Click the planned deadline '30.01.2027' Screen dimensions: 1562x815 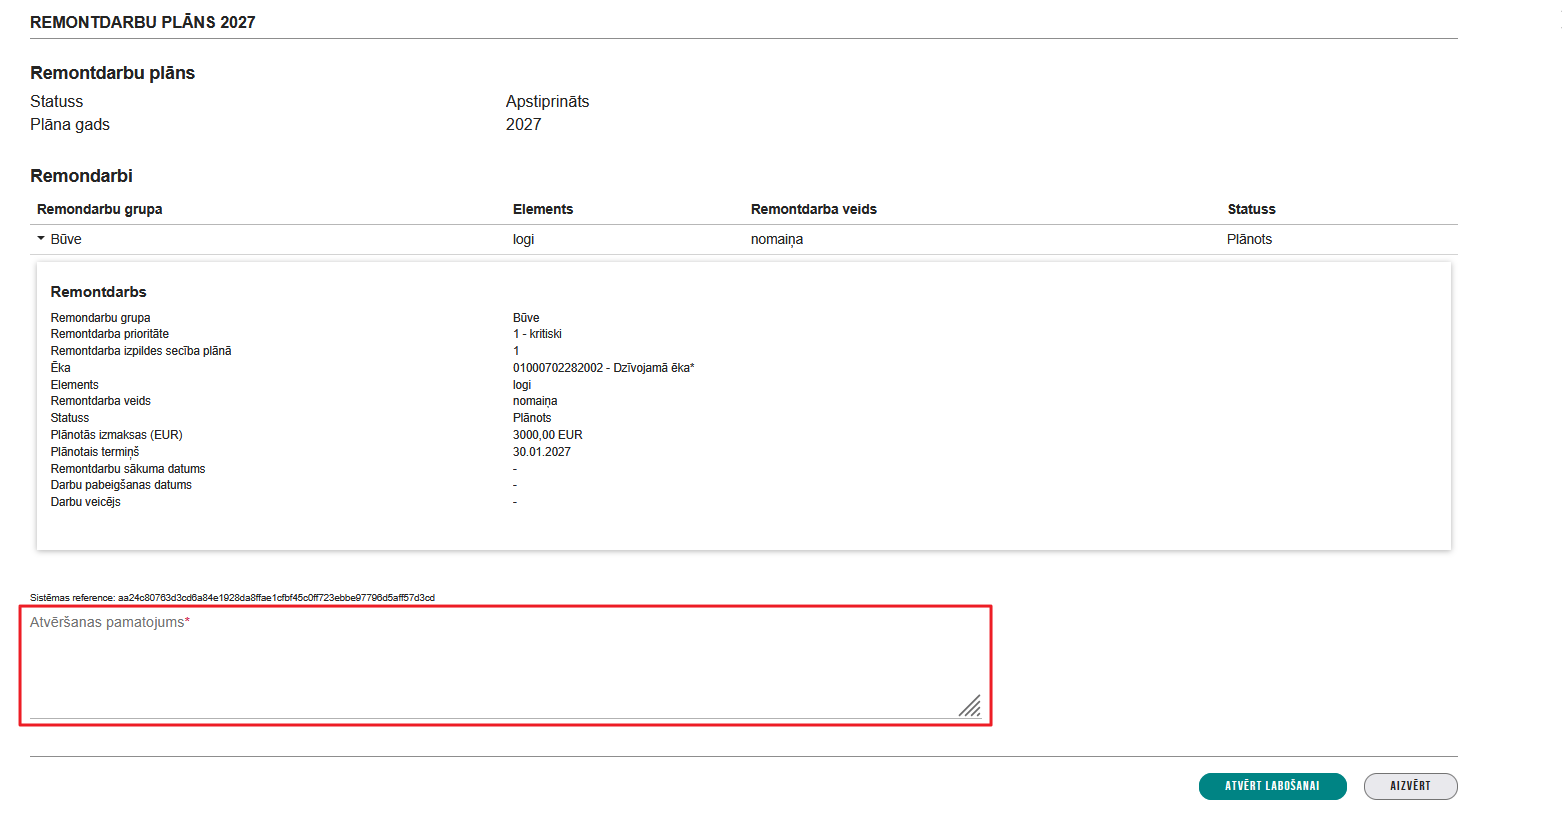(x=542, y=452)
